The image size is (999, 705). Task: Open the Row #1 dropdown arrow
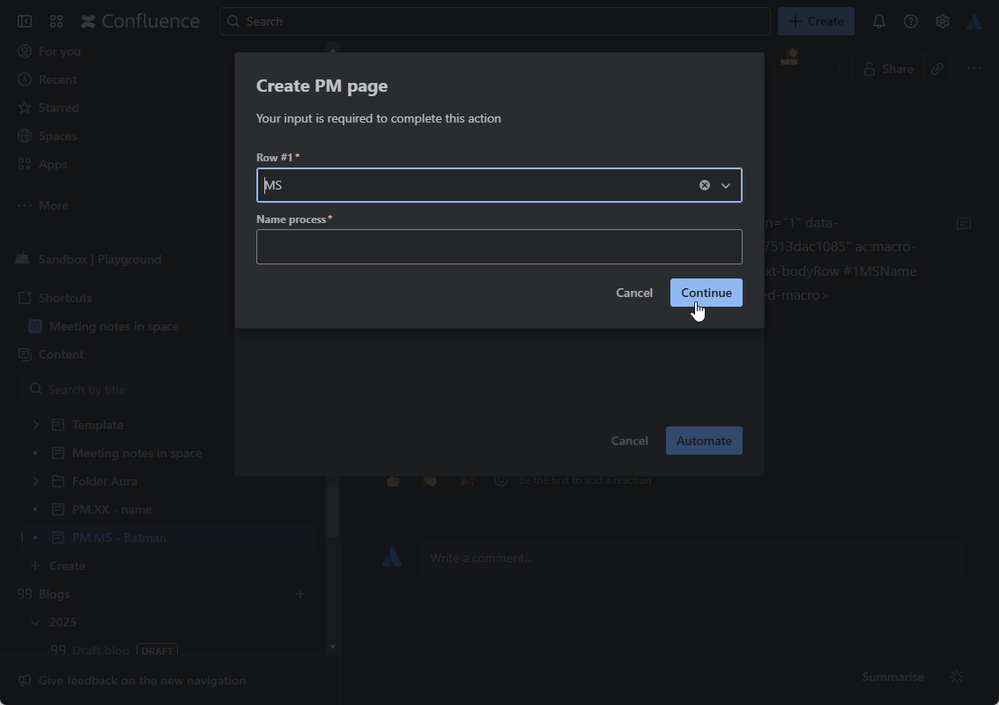click(726, 185)
